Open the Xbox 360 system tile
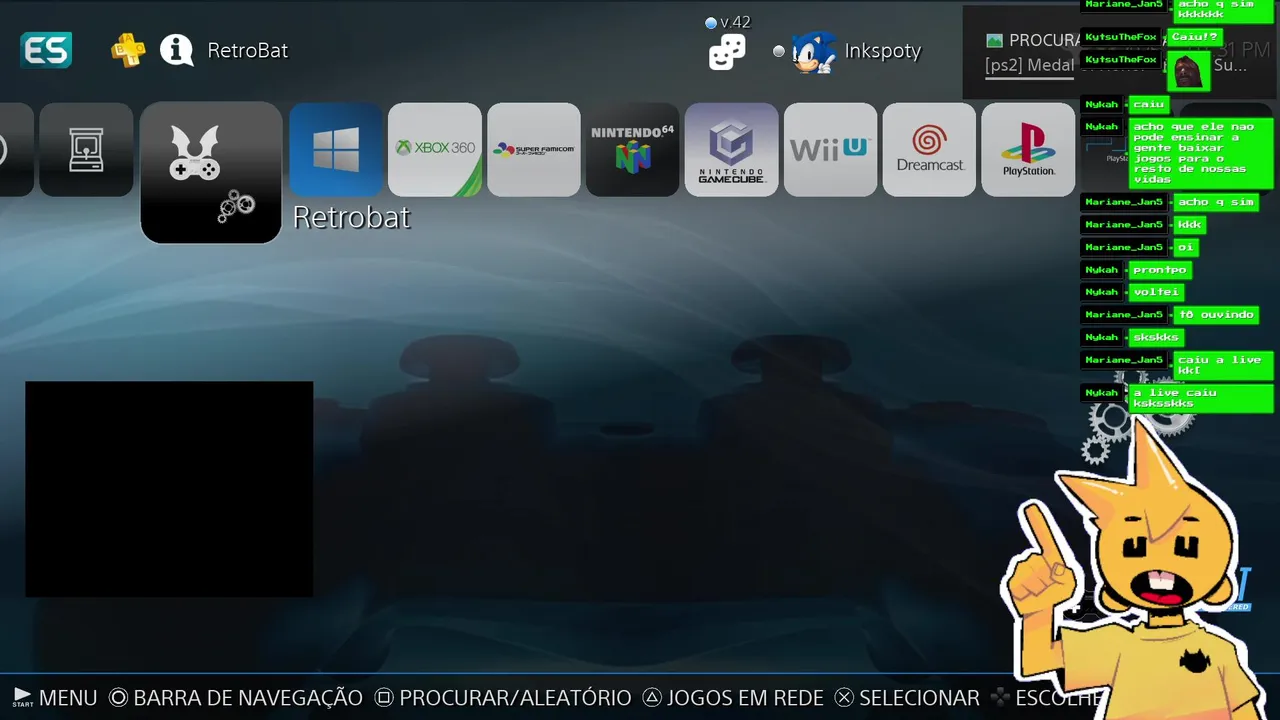Viewport: 1280px width, 720px height. 435,150
